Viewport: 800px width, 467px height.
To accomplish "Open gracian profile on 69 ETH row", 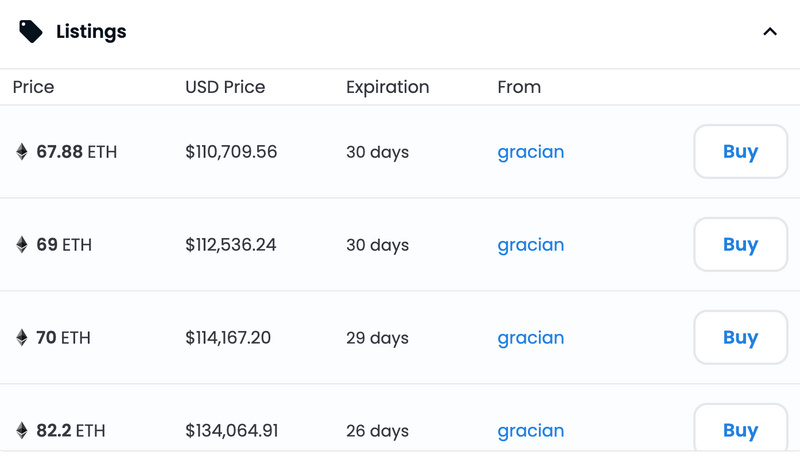I will 531,245.
